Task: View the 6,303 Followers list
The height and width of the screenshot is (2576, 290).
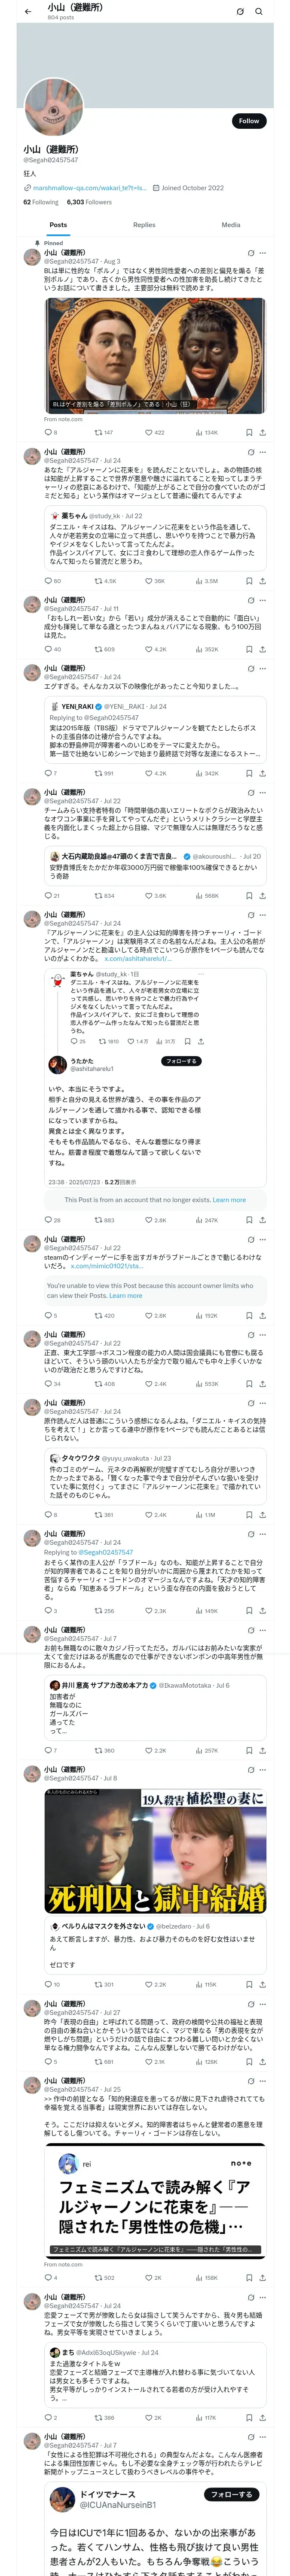Action: point(89,202)
